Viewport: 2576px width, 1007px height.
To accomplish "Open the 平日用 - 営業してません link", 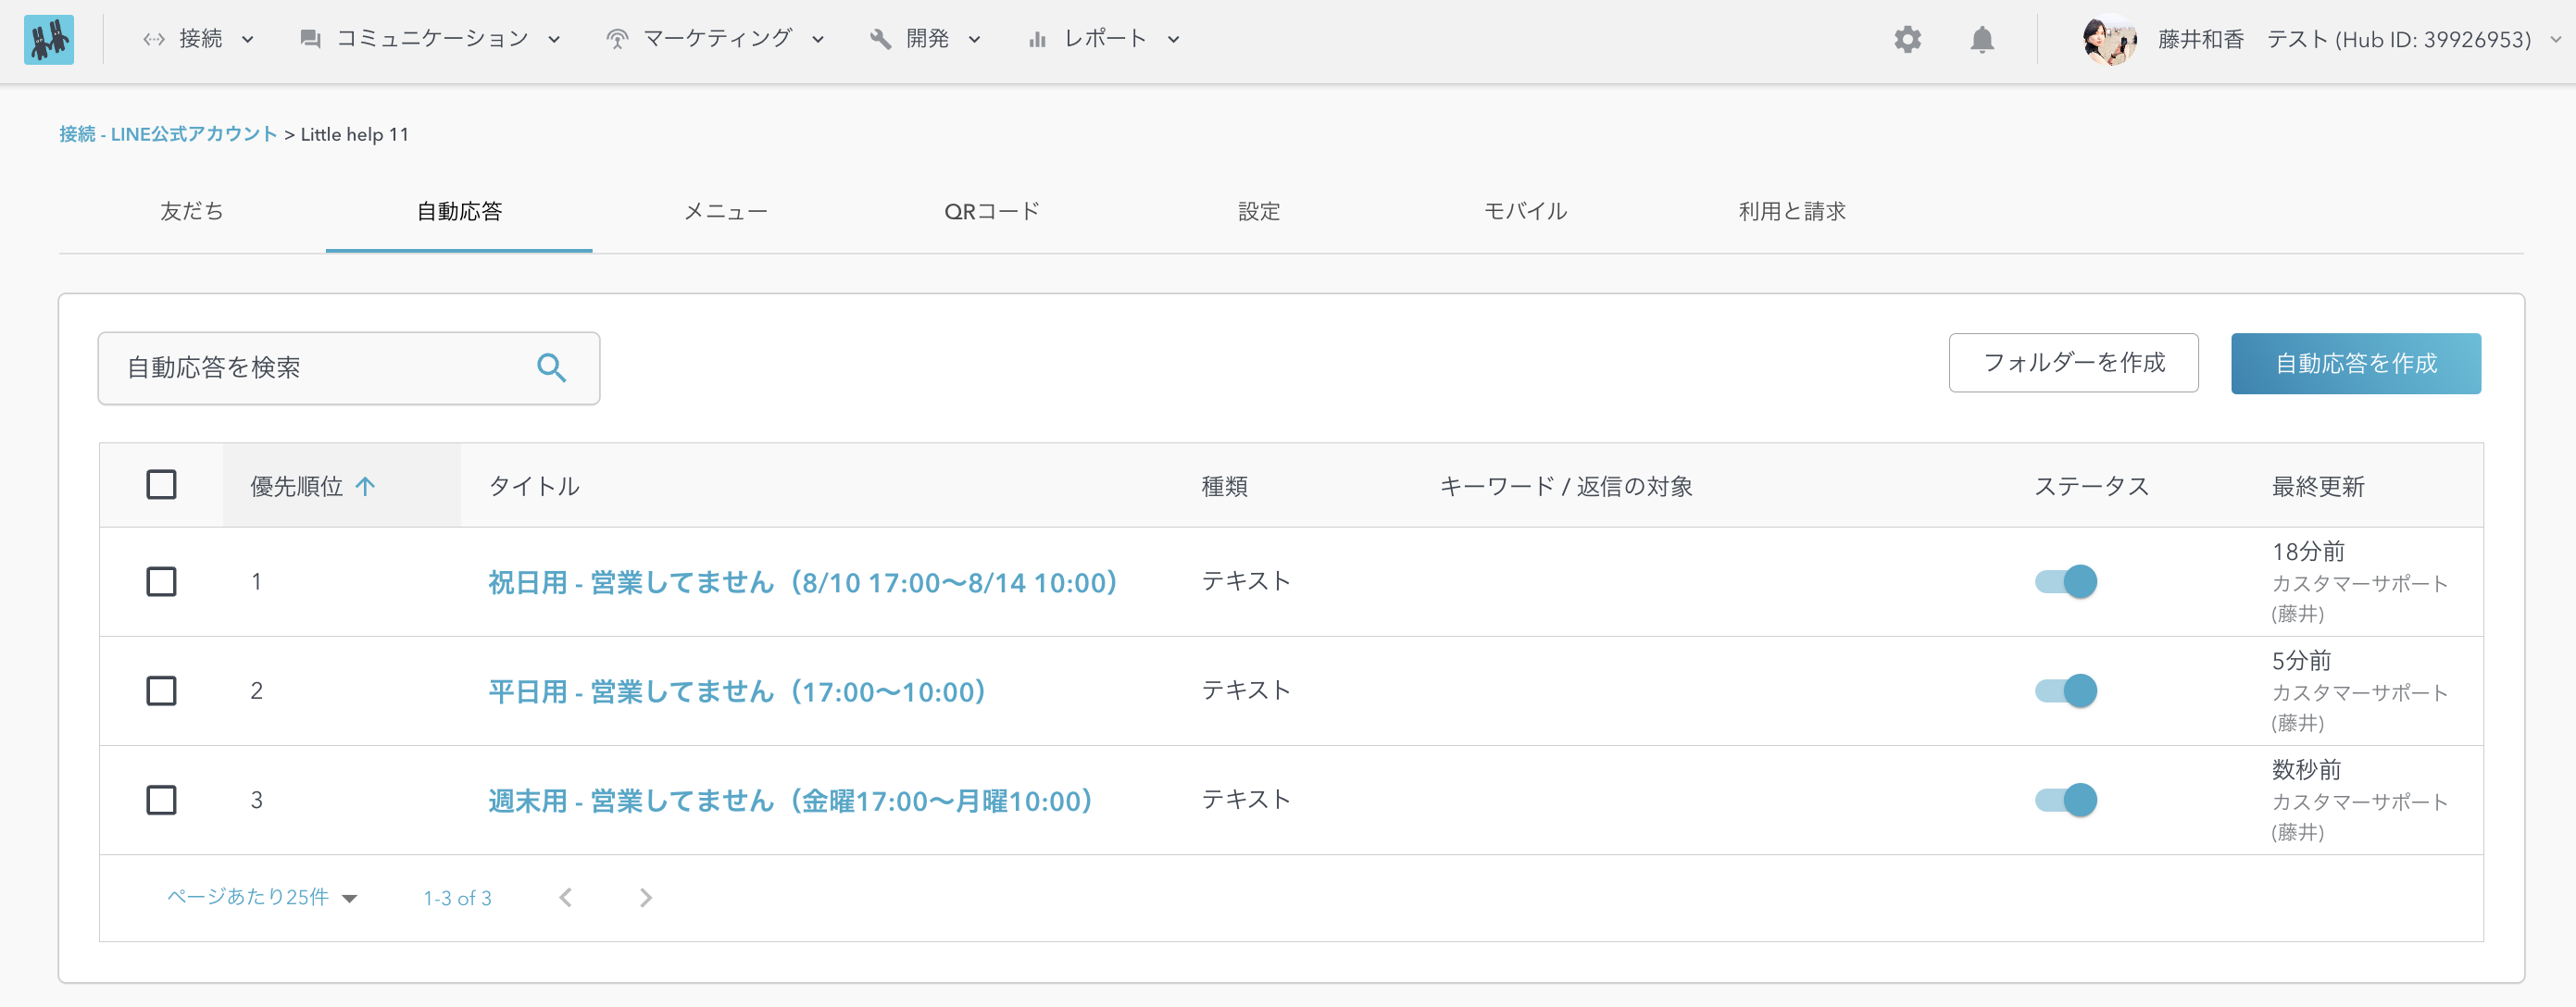I will tap(736, 692).
